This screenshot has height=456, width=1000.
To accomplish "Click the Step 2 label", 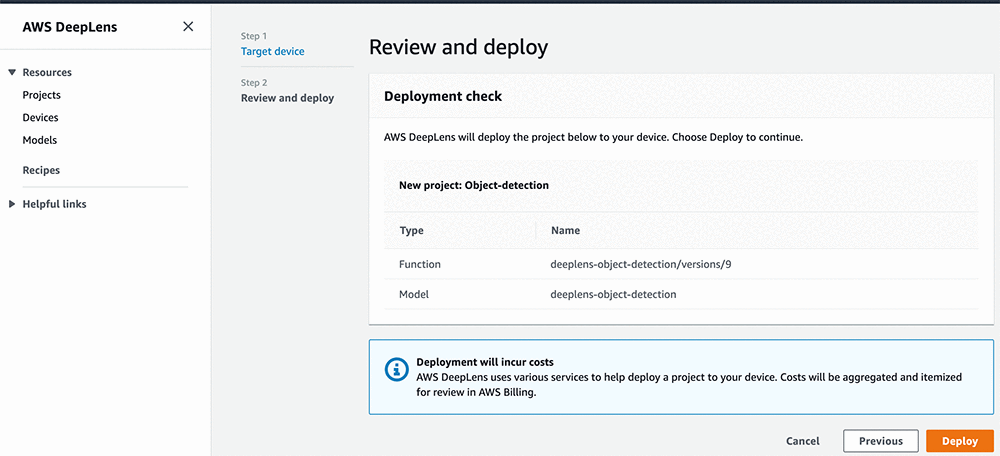I will [x=254, y=83].
